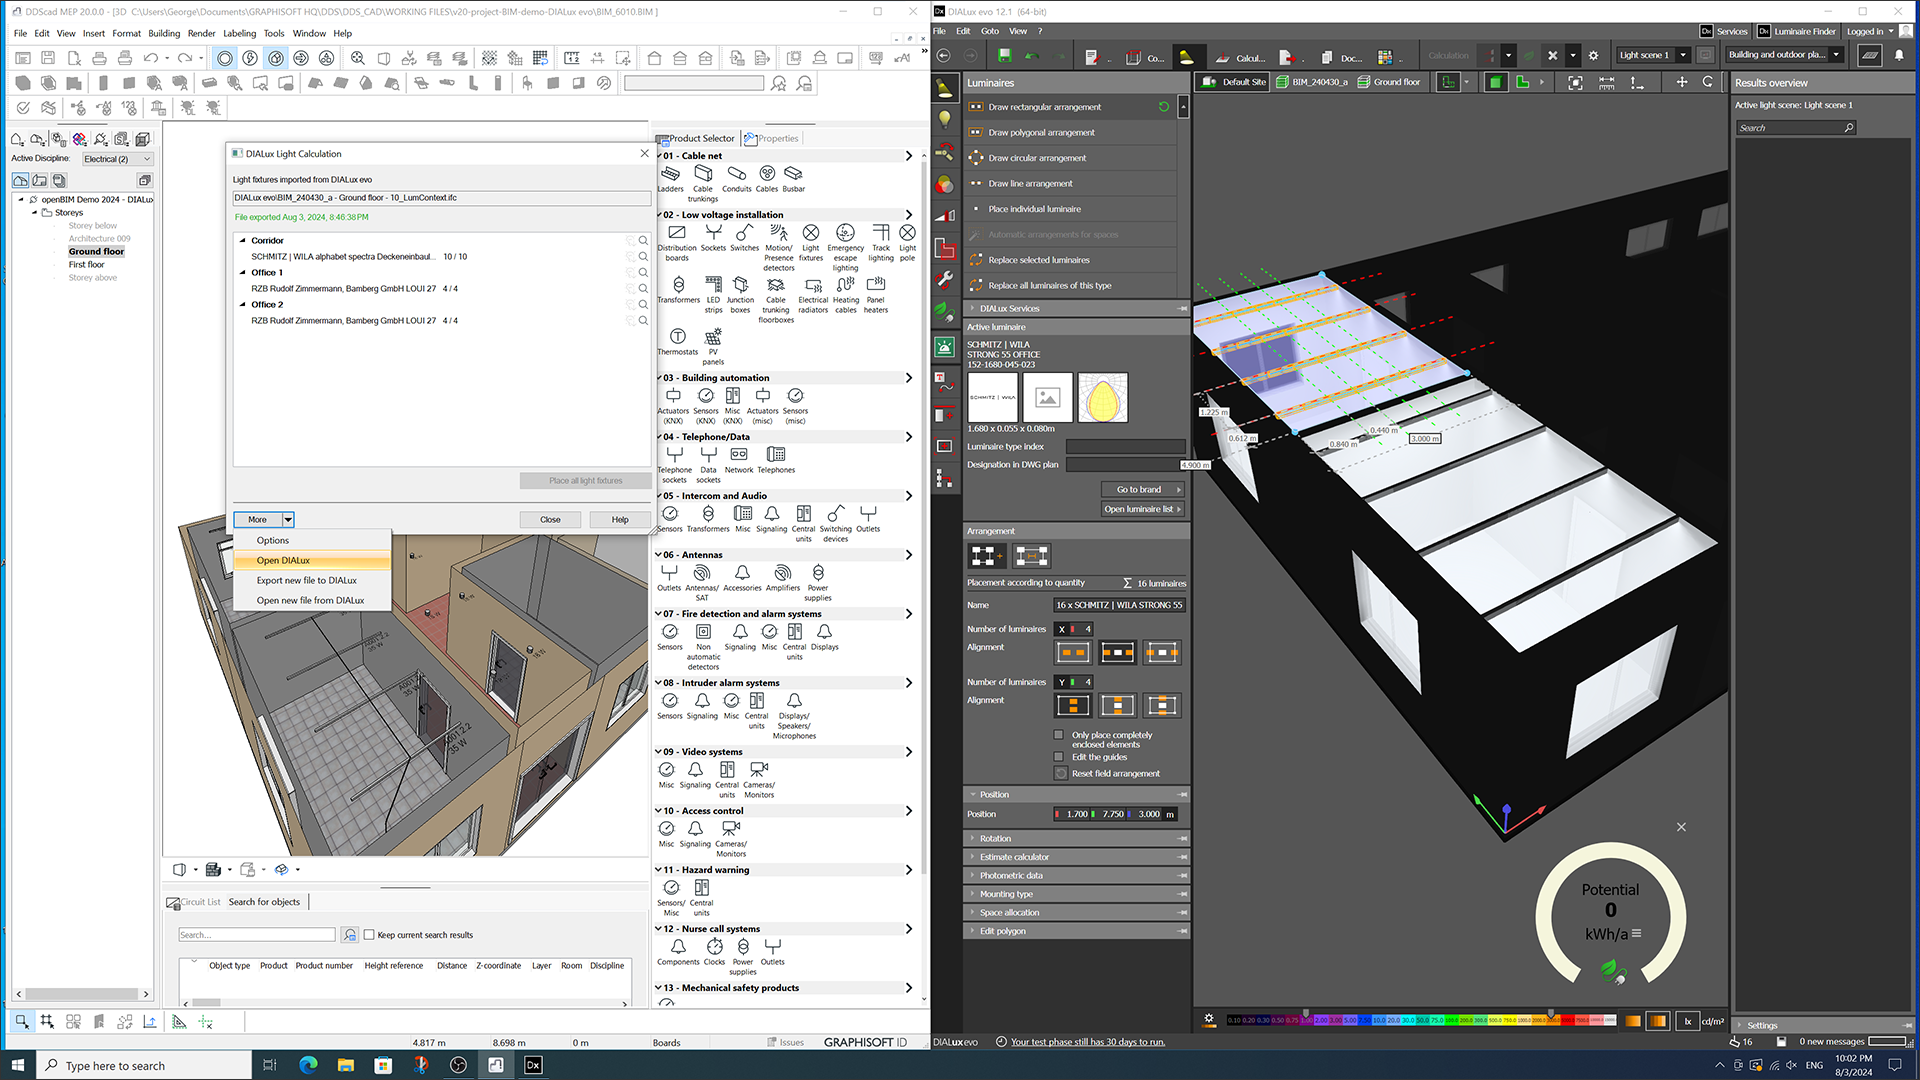Click the zoom-to-fit icon in DIALux view bar
This screenshot has height=1080, width=1920.
[1575, 82]
